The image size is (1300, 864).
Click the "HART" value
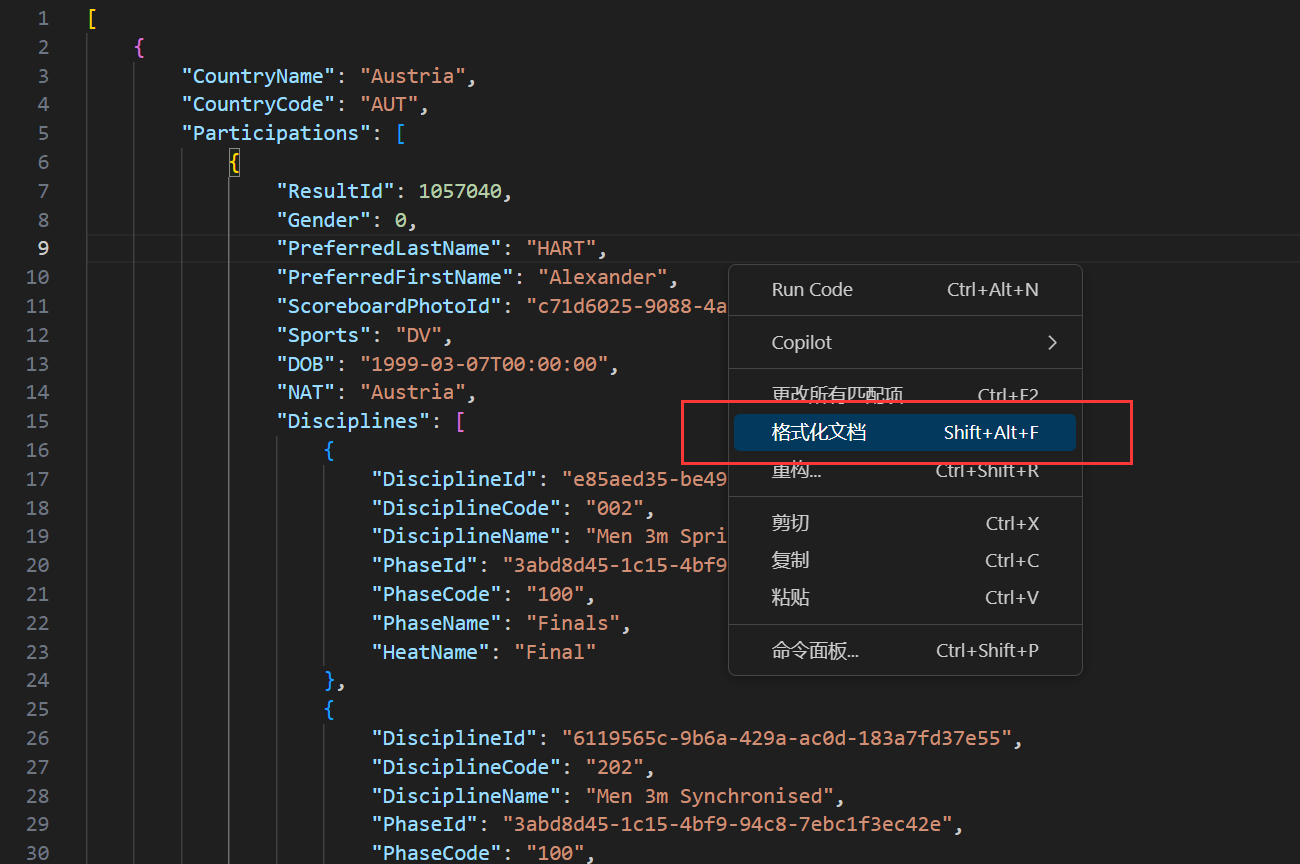[x=562, y=248]
